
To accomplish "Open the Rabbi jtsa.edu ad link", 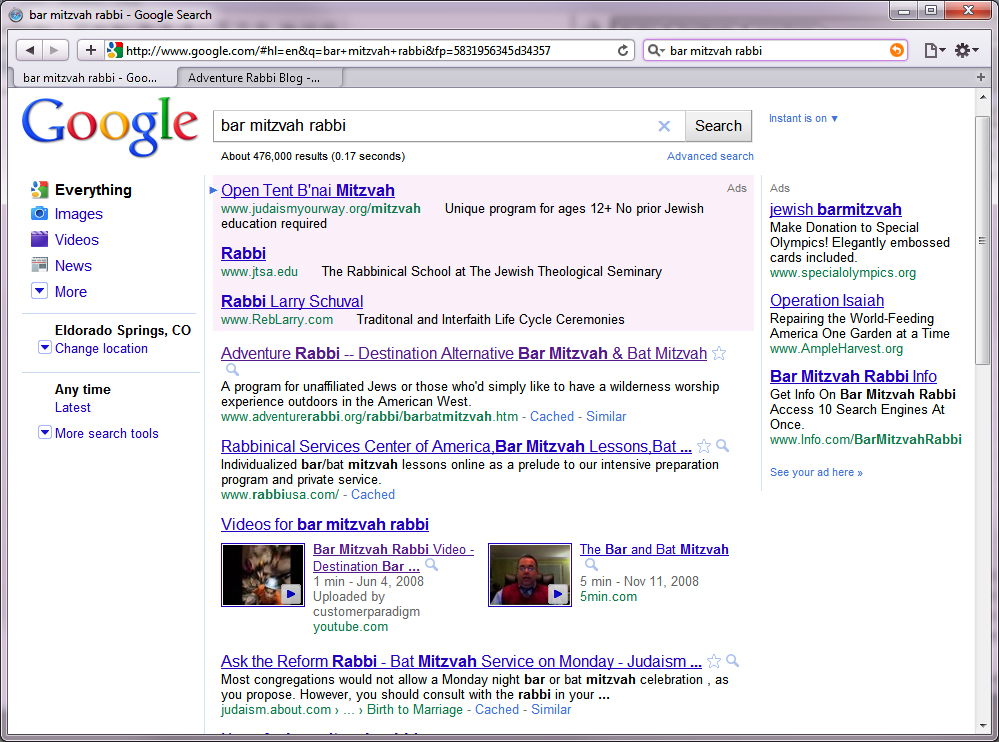I will pos(243,253).
